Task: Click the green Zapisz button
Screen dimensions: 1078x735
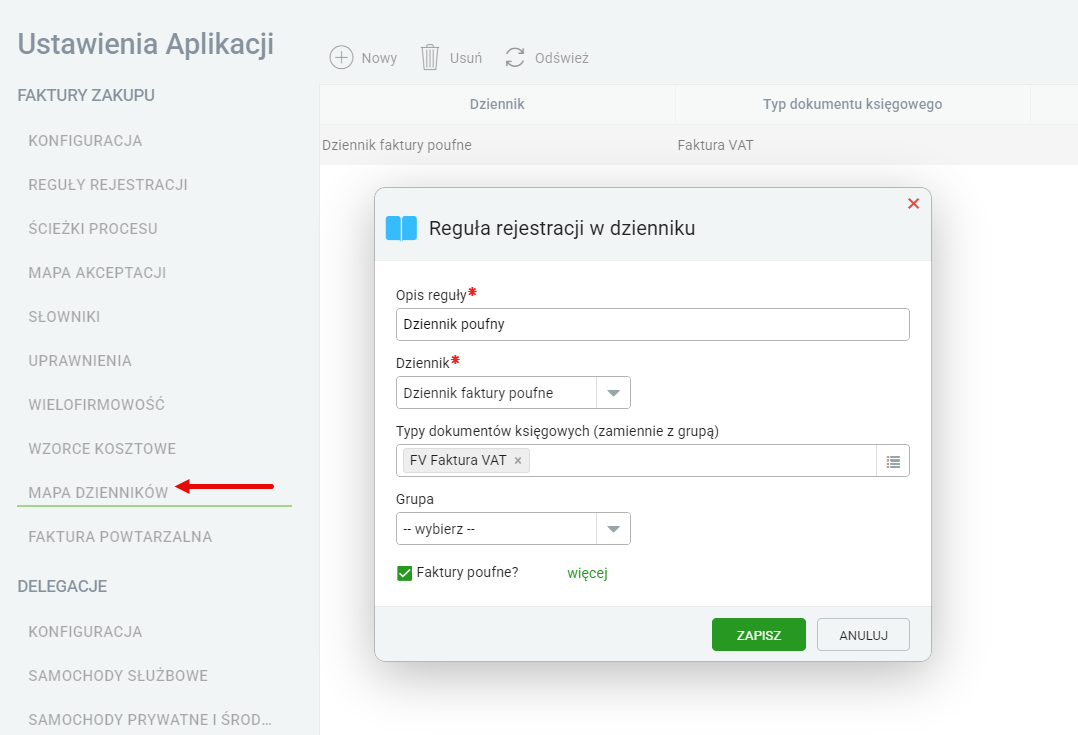Action: click(759, 635)
